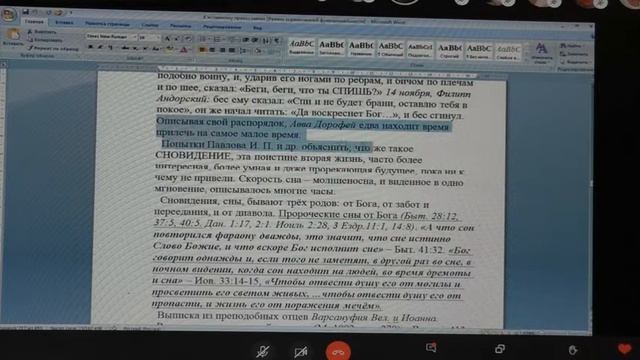640x360 pixels.
Task: Click the word СНОВИДЕНИЕ in the document
Action: tap(193, 156)
